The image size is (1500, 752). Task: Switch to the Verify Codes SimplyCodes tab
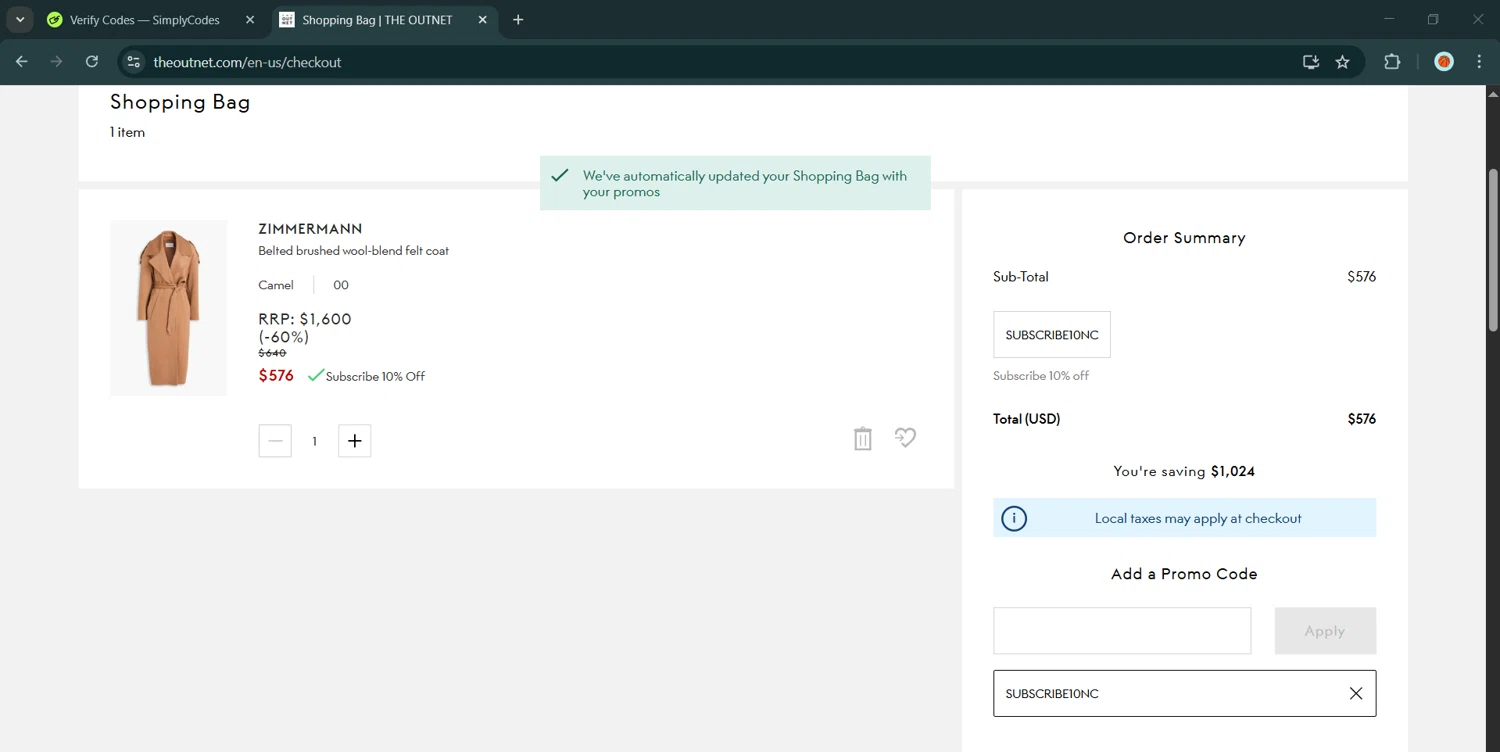coord(144,20)
